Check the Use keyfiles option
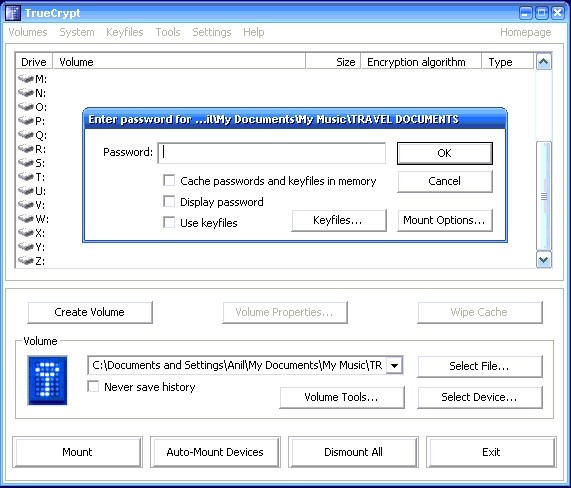Image resolution: width=571 pixels, height=488 pixels. (169, 222)
